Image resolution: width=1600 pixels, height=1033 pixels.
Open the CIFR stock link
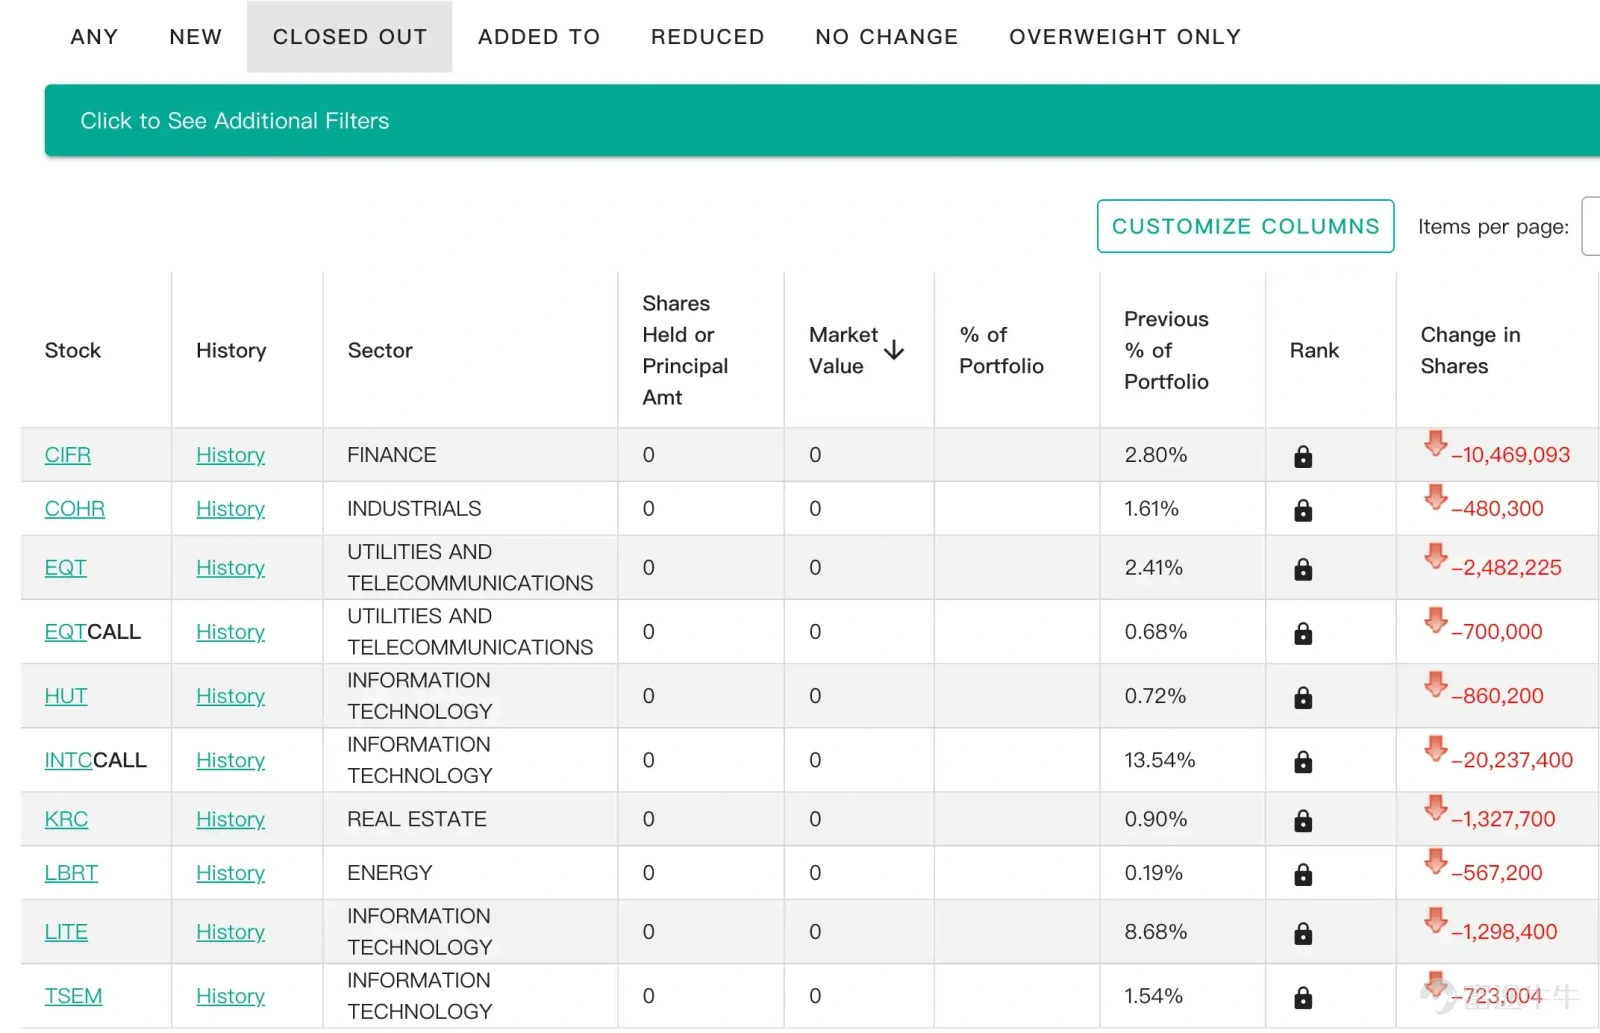pos(68,455)
